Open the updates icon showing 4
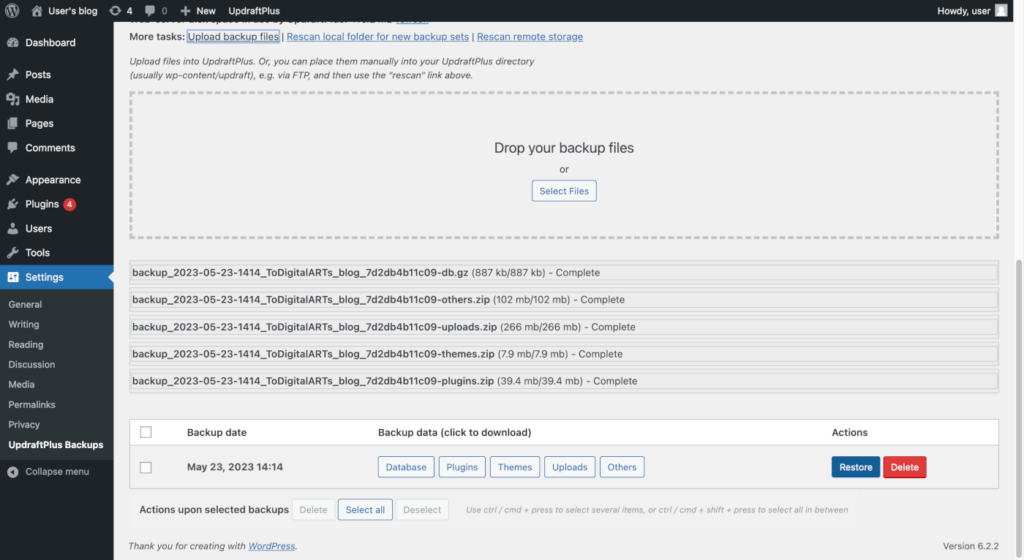 [115, 10]
